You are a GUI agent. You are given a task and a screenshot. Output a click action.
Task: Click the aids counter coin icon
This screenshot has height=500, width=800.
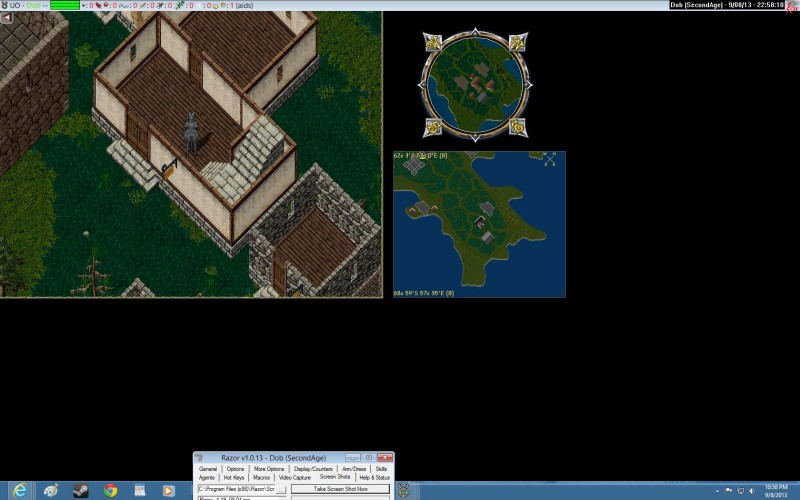pyautogui.click(x=223, y=6)
